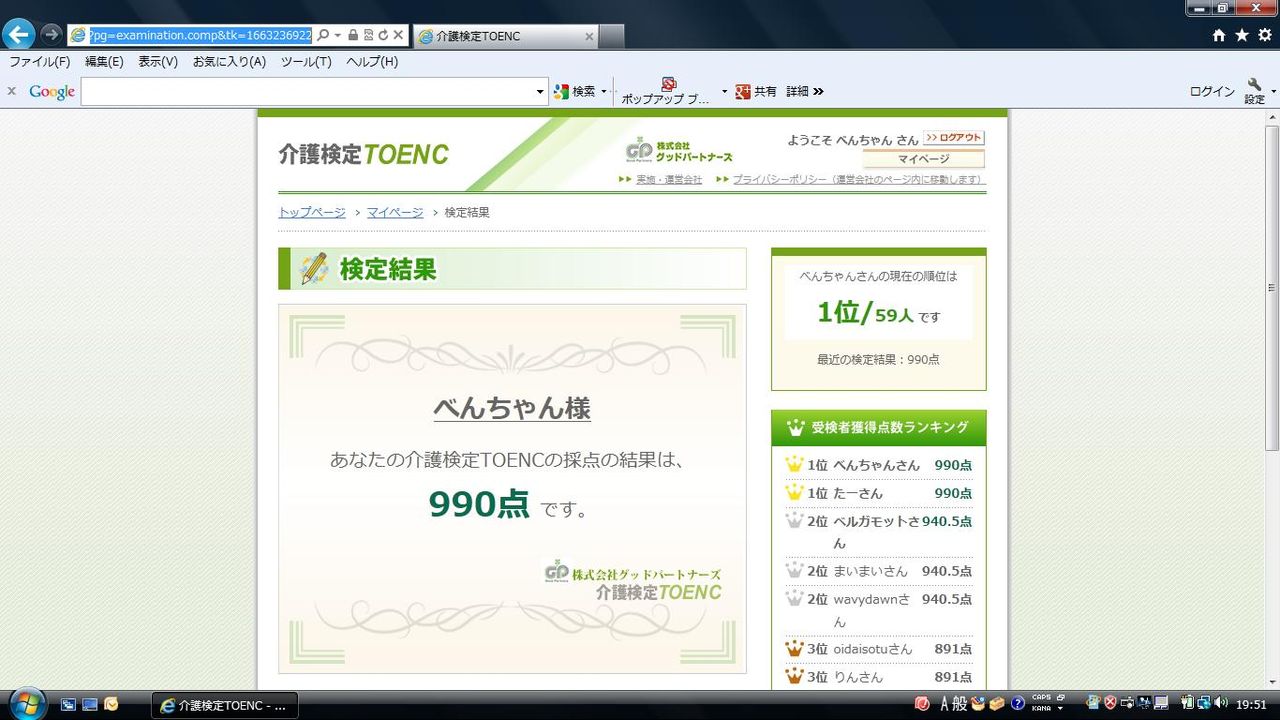Expand the Google search box history dropdown

pyautogui.click(x=541, y=92)
